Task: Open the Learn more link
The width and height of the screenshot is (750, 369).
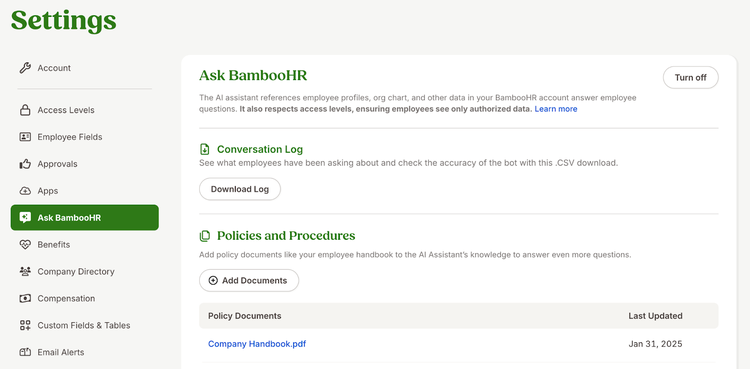Action: pos(556,109)
